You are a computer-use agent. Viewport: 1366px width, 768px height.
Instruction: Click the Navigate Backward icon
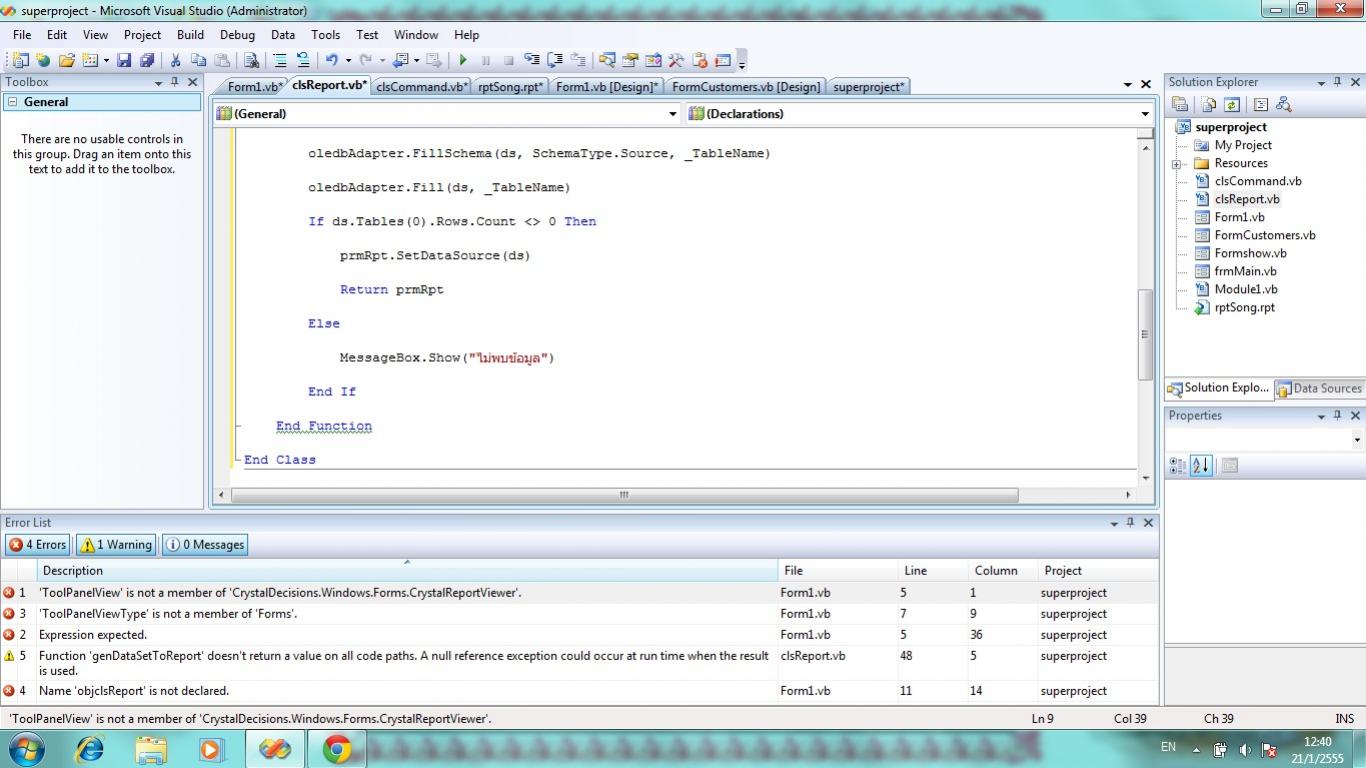pyautogui.click(x=401, y=60)
